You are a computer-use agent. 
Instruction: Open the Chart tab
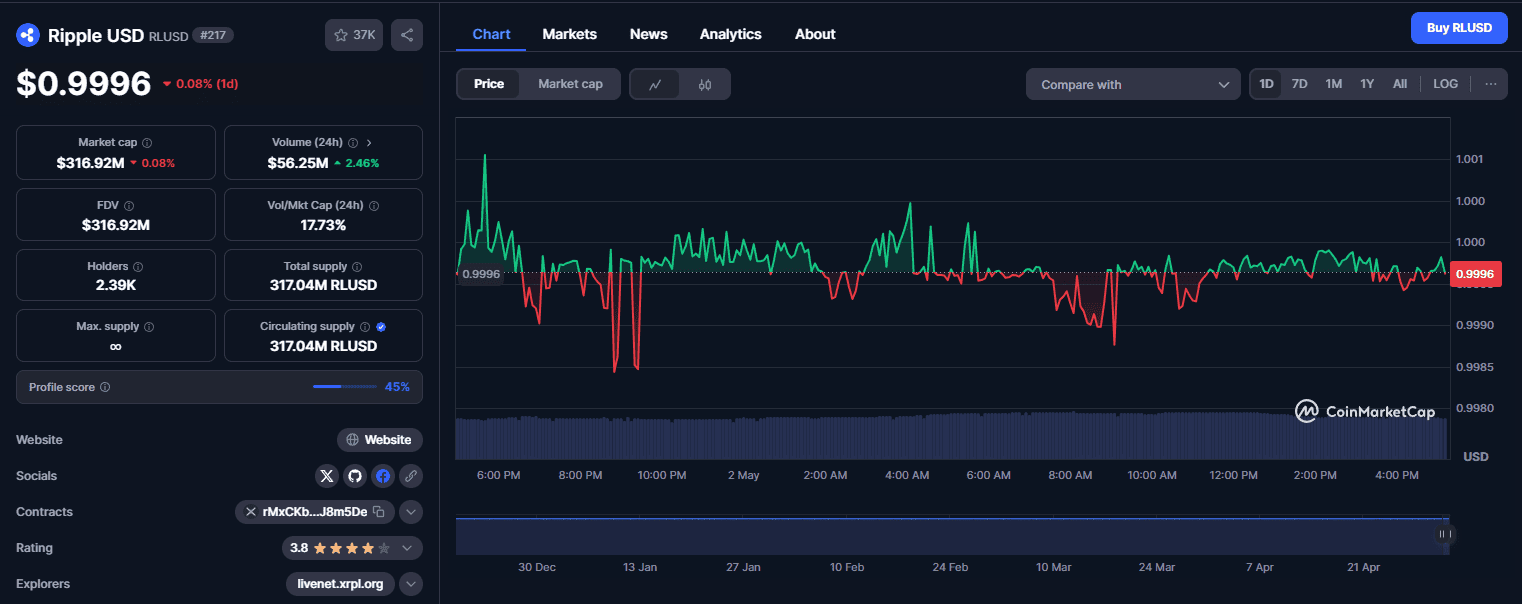[x=491, y=34]
